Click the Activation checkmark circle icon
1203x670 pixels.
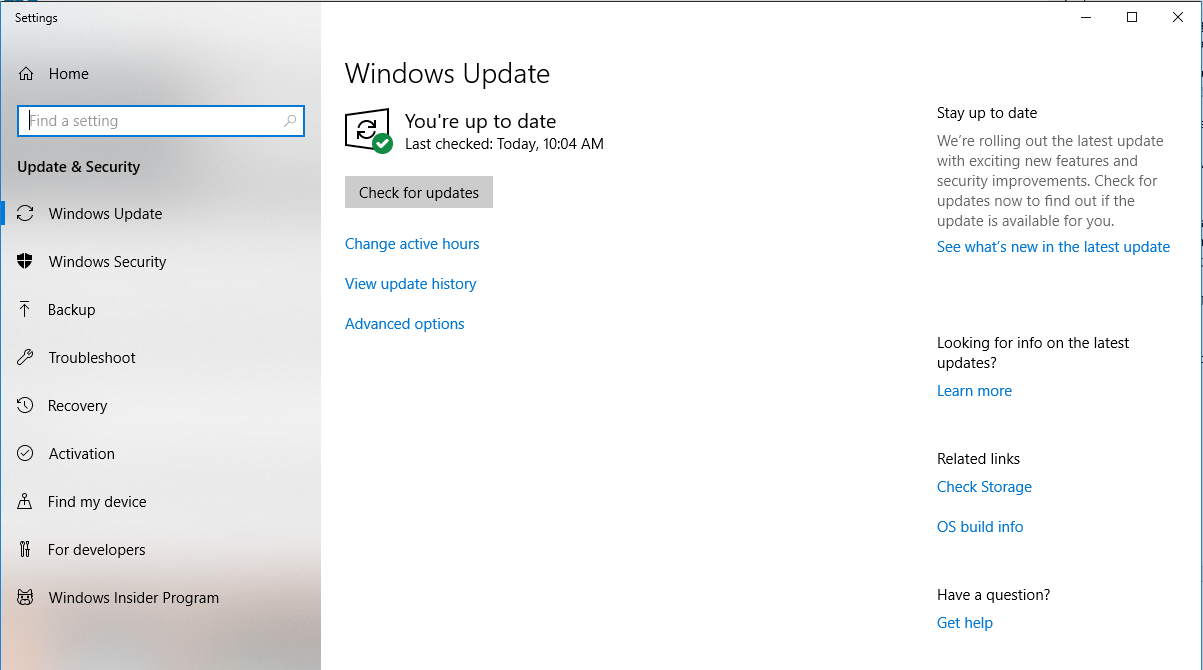point(26,454)
